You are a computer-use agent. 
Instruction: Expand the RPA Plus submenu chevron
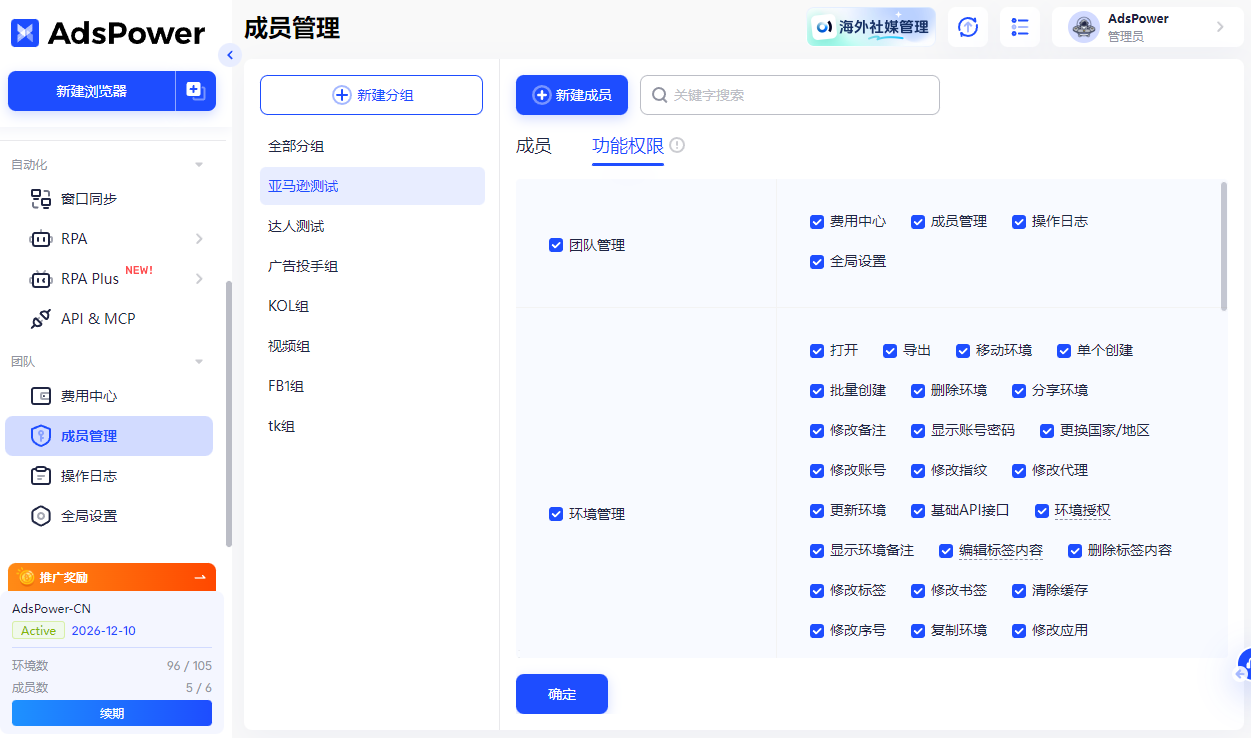click(x=197, y=278)
